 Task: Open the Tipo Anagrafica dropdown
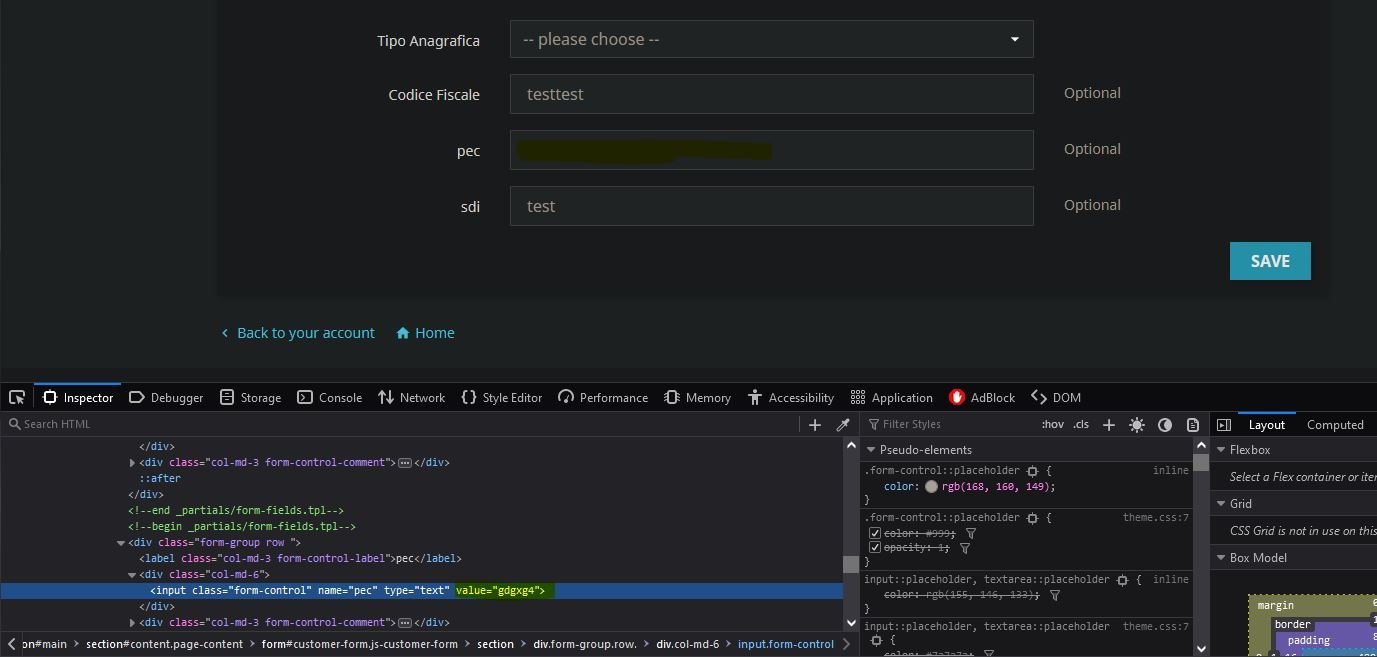[771, 40]
